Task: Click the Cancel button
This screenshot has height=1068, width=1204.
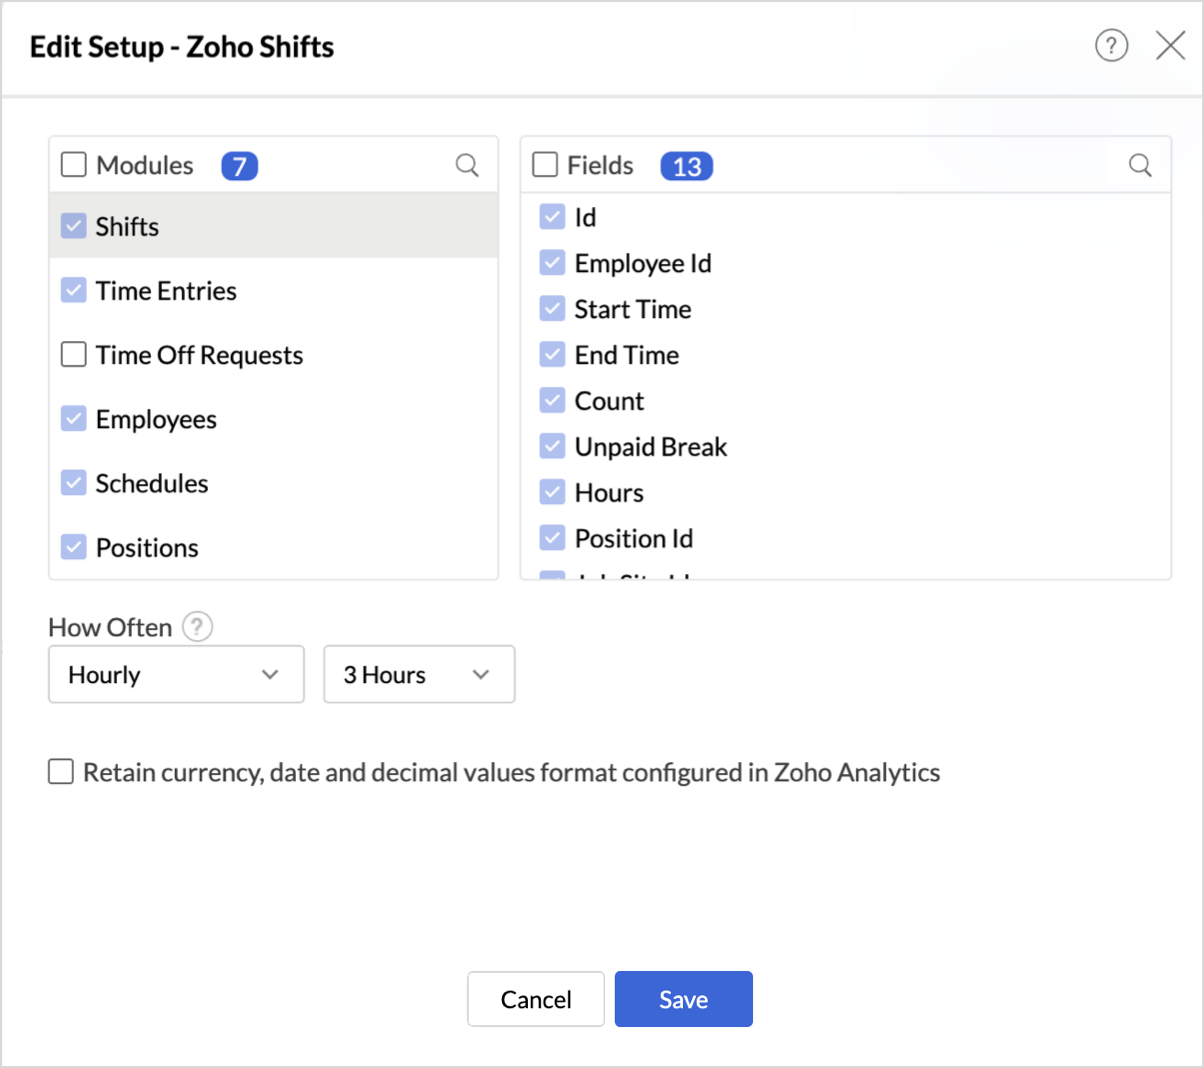Action: pyautogui.click(x=536, y=999)
